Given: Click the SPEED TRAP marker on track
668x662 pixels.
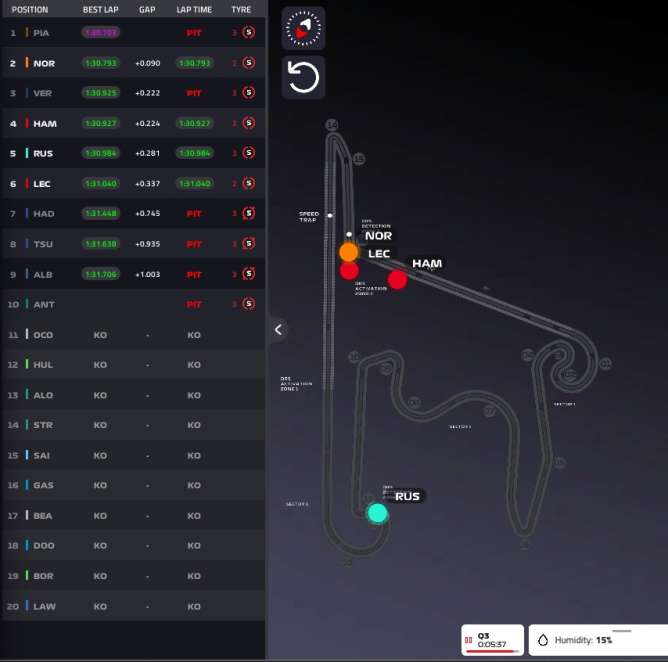Looking at the screenshot, I should [x=330, y=216].
